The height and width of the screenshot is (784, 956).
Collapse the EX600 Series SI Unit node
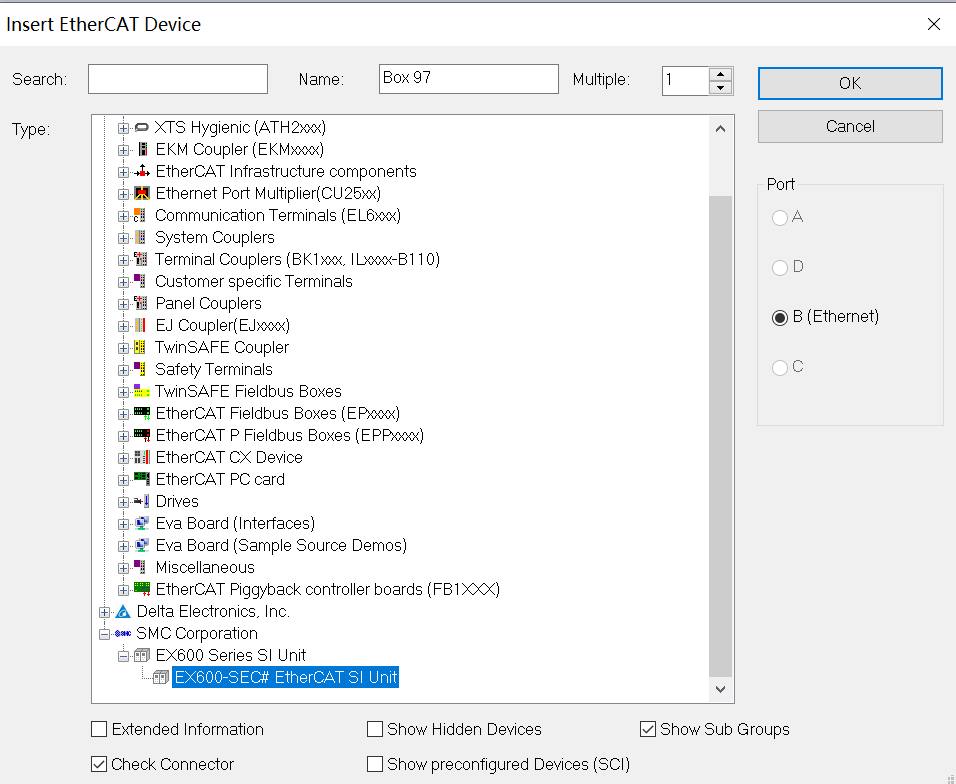pyautogui.click(x=123, y=656)
